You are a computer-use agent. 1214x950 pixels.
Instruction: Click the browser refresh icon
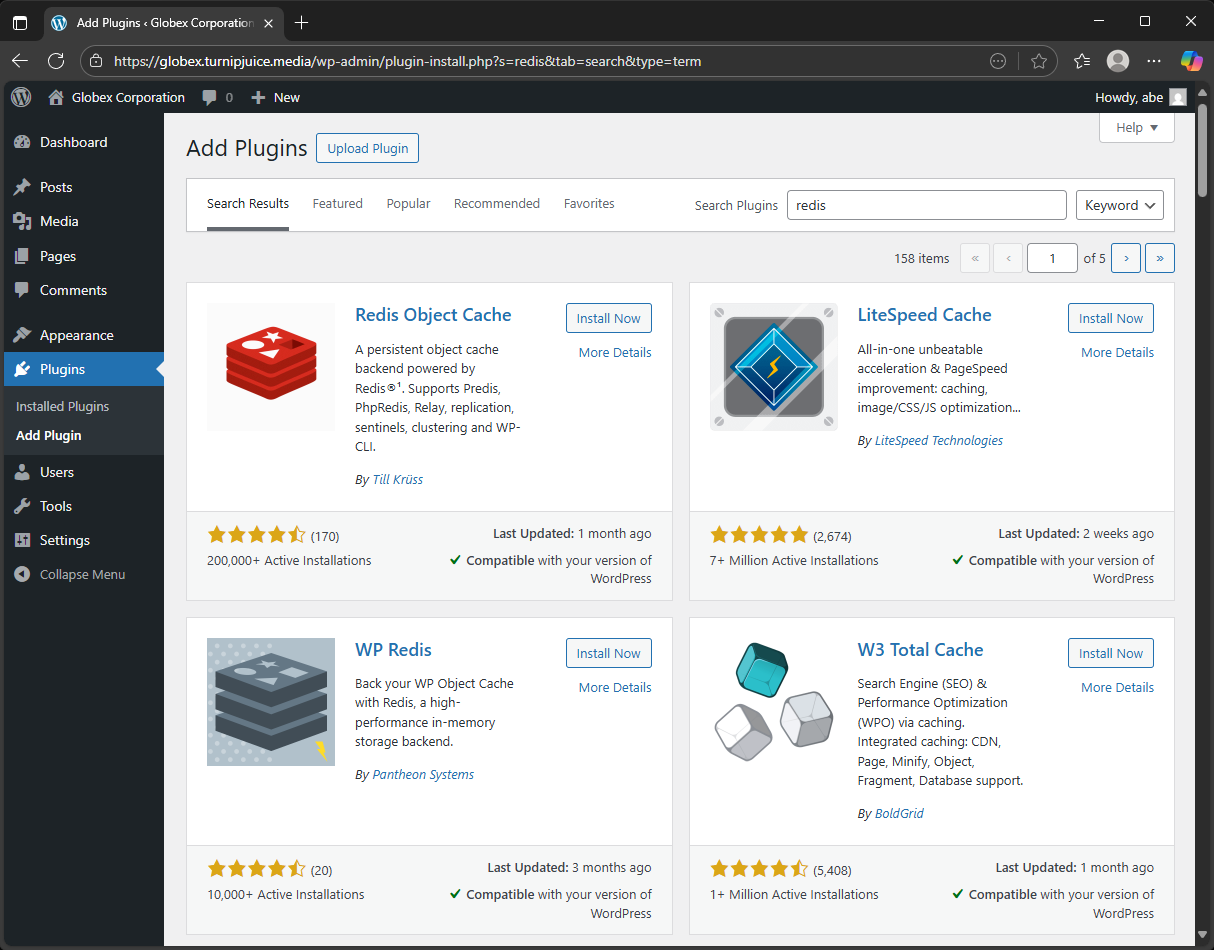click(56, 61)
